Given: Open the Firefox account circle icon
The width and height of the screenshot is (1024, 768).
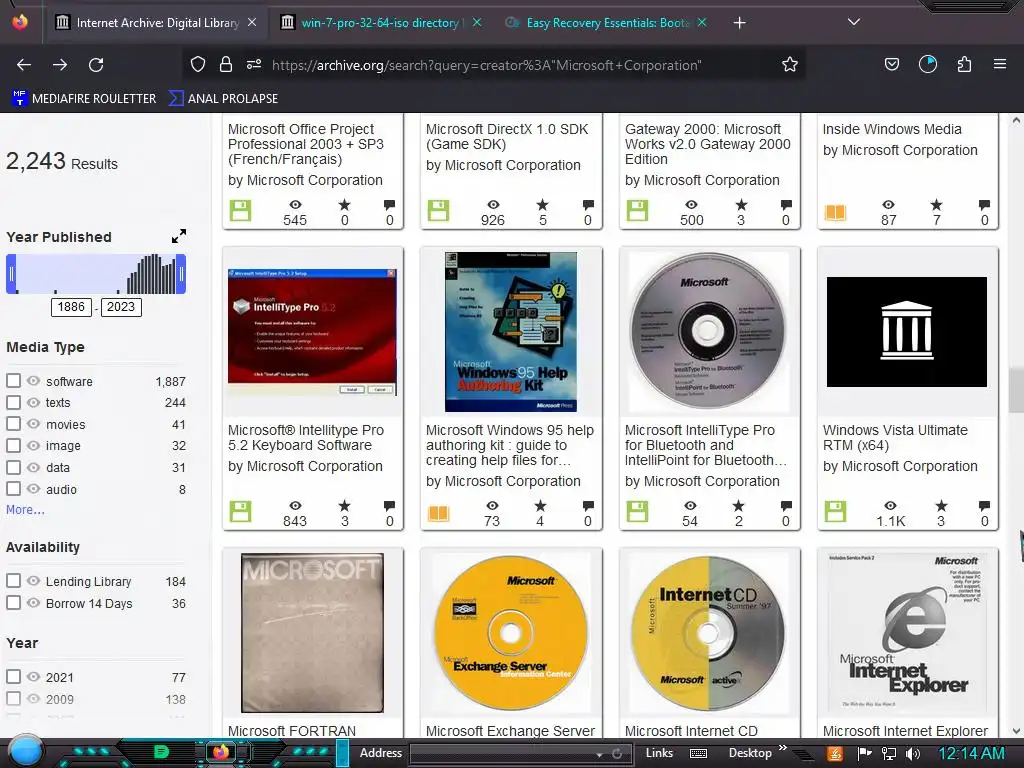Looking at the screenshot, I should (x=928, y=65).
